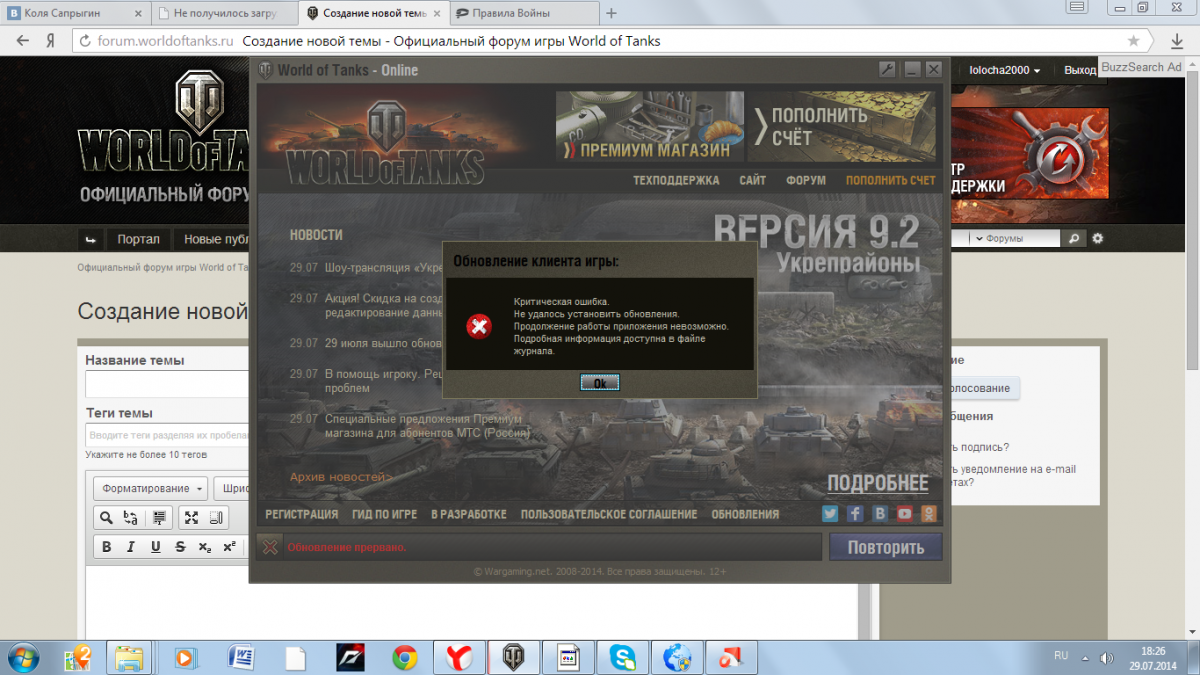The height and width of the screenshot is (675, 1200).
Task: Expand the lolocha2000 user dropdown
Action: [1004, 70]
